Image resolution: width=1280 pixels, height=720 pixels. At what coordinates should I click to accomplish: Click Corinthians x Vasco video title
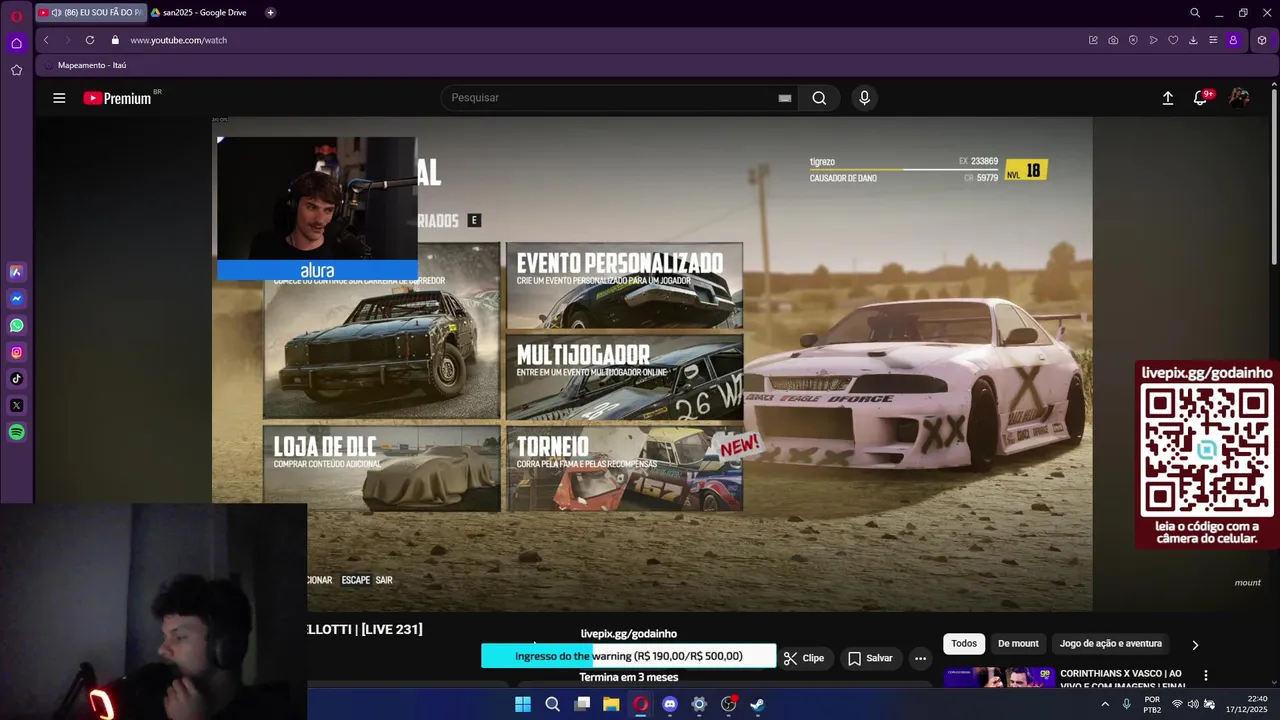pos(1122,680)
